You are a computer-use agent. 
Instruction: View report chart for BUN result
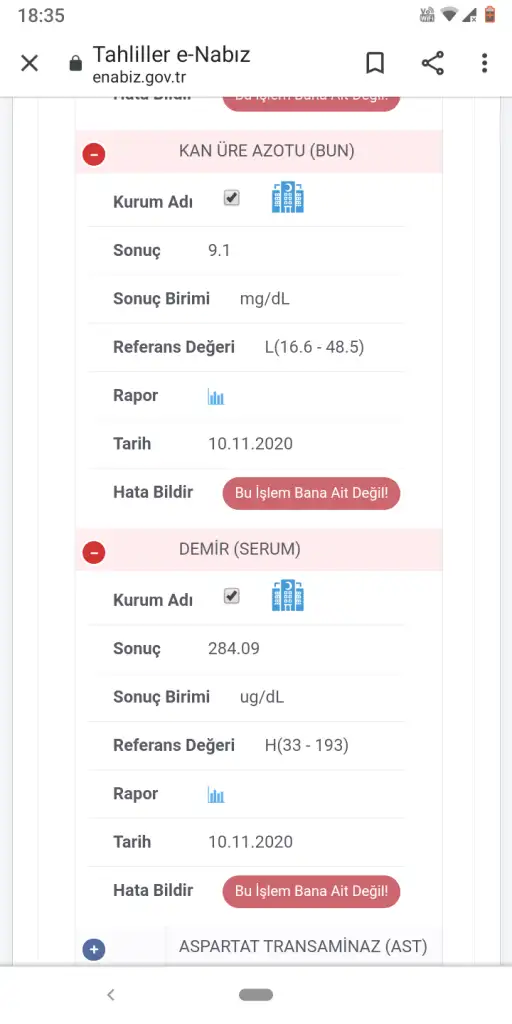[x=216, y=396]
